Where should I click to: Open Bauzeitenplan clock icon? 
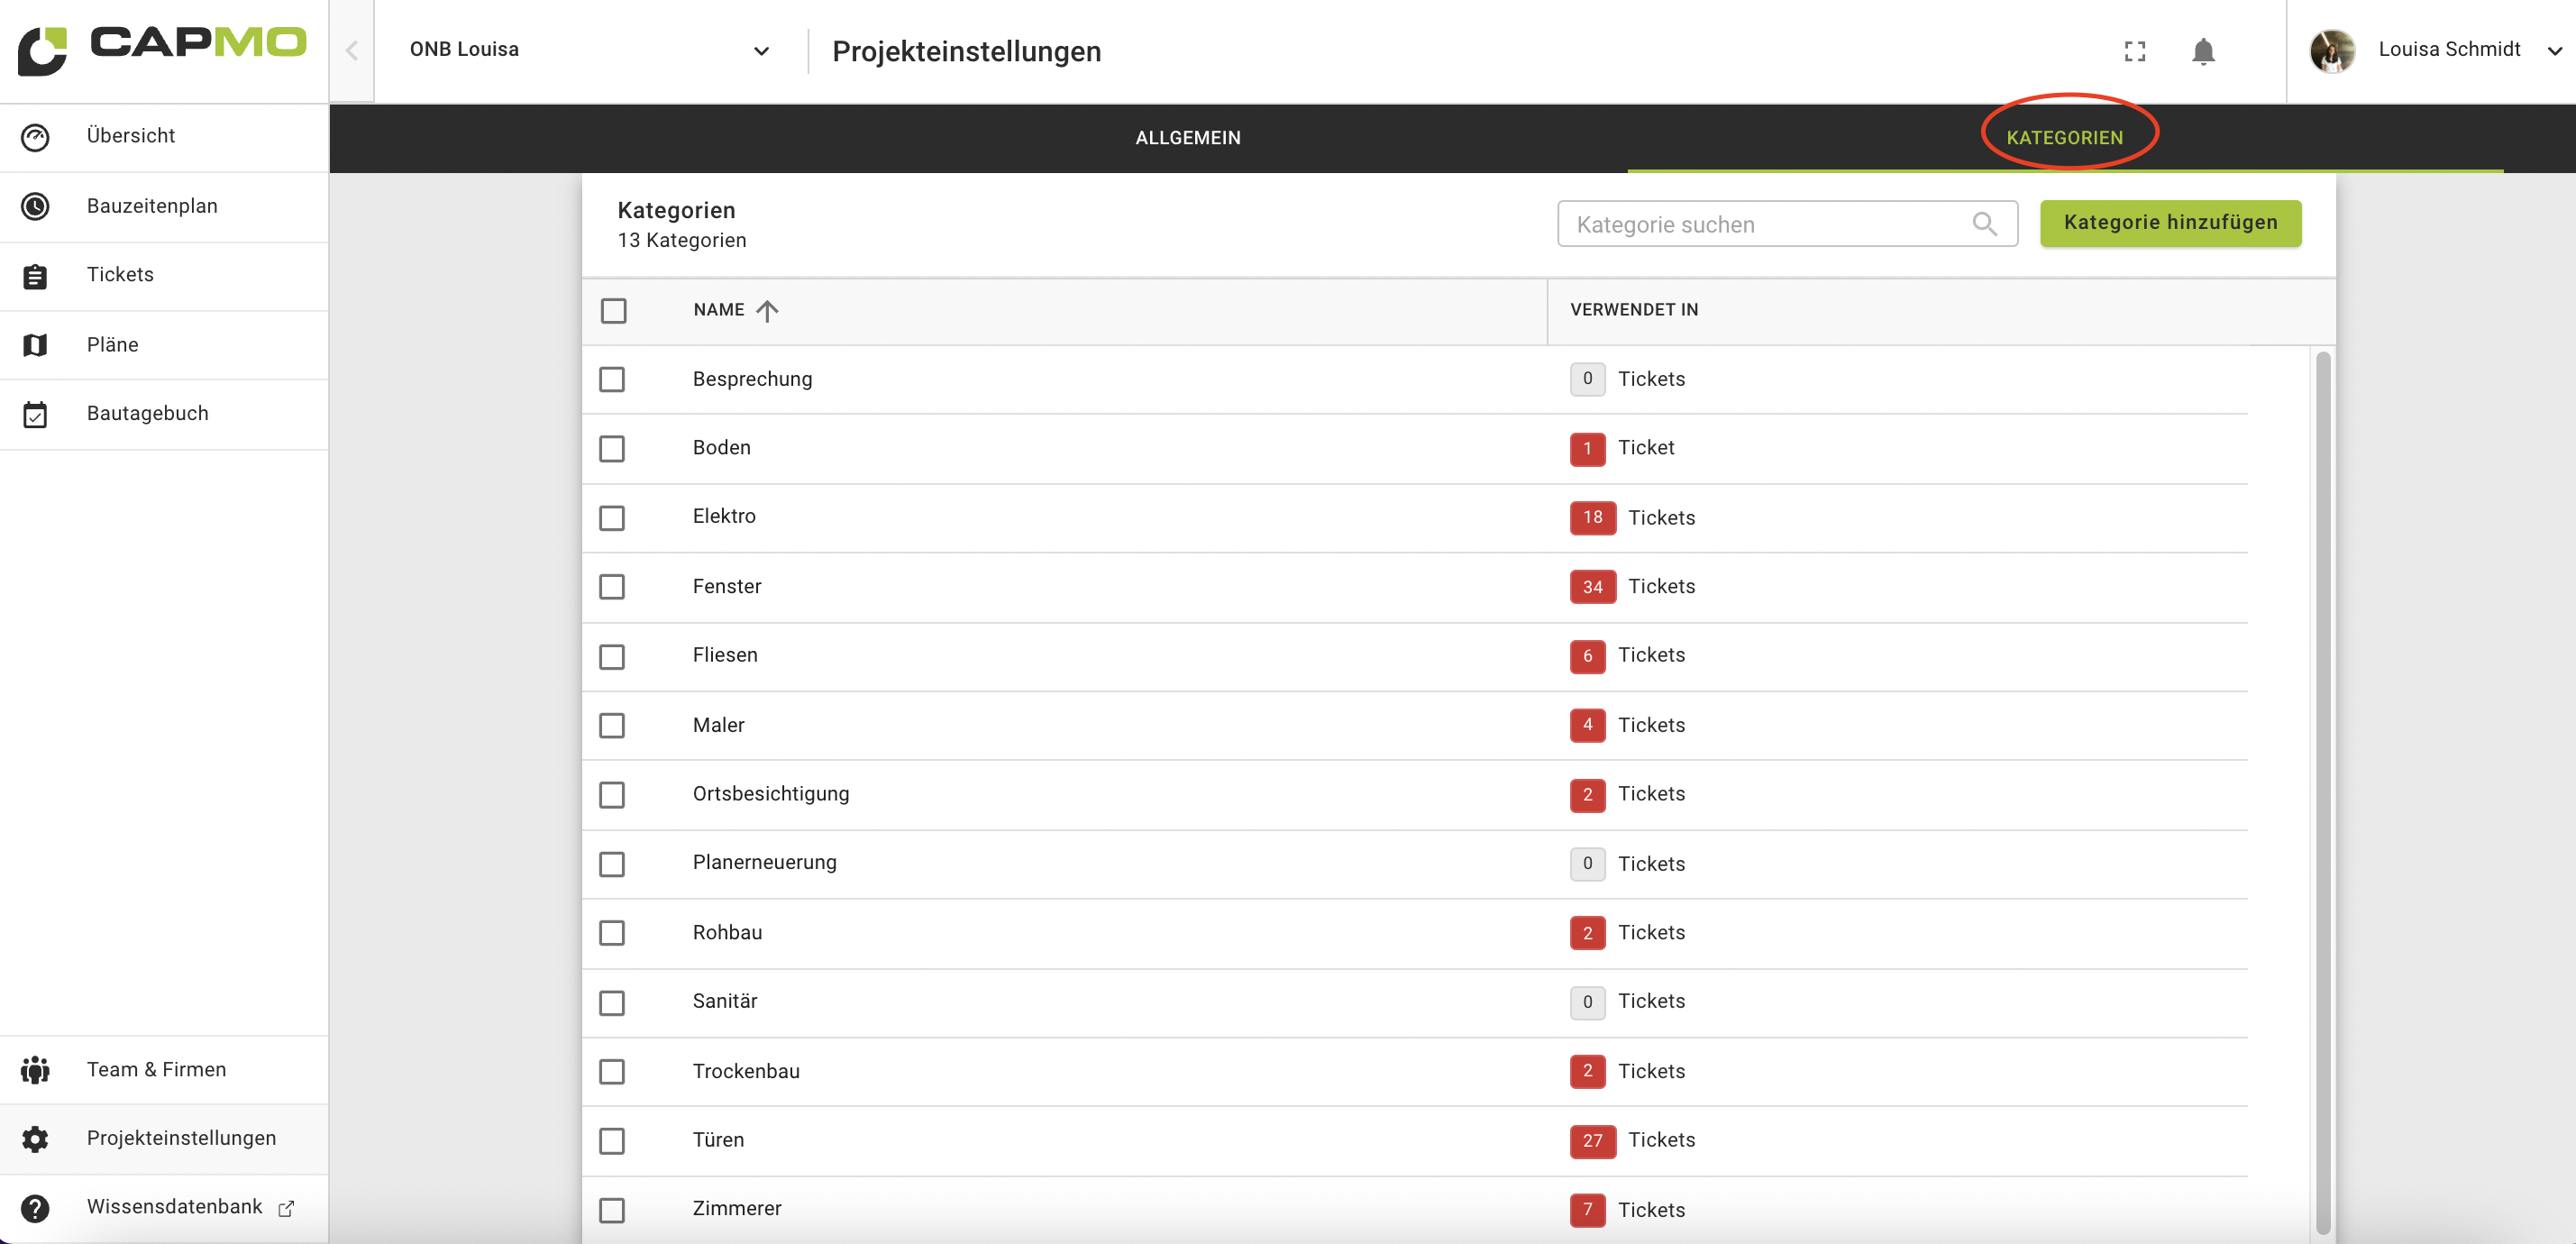[35, 206]
